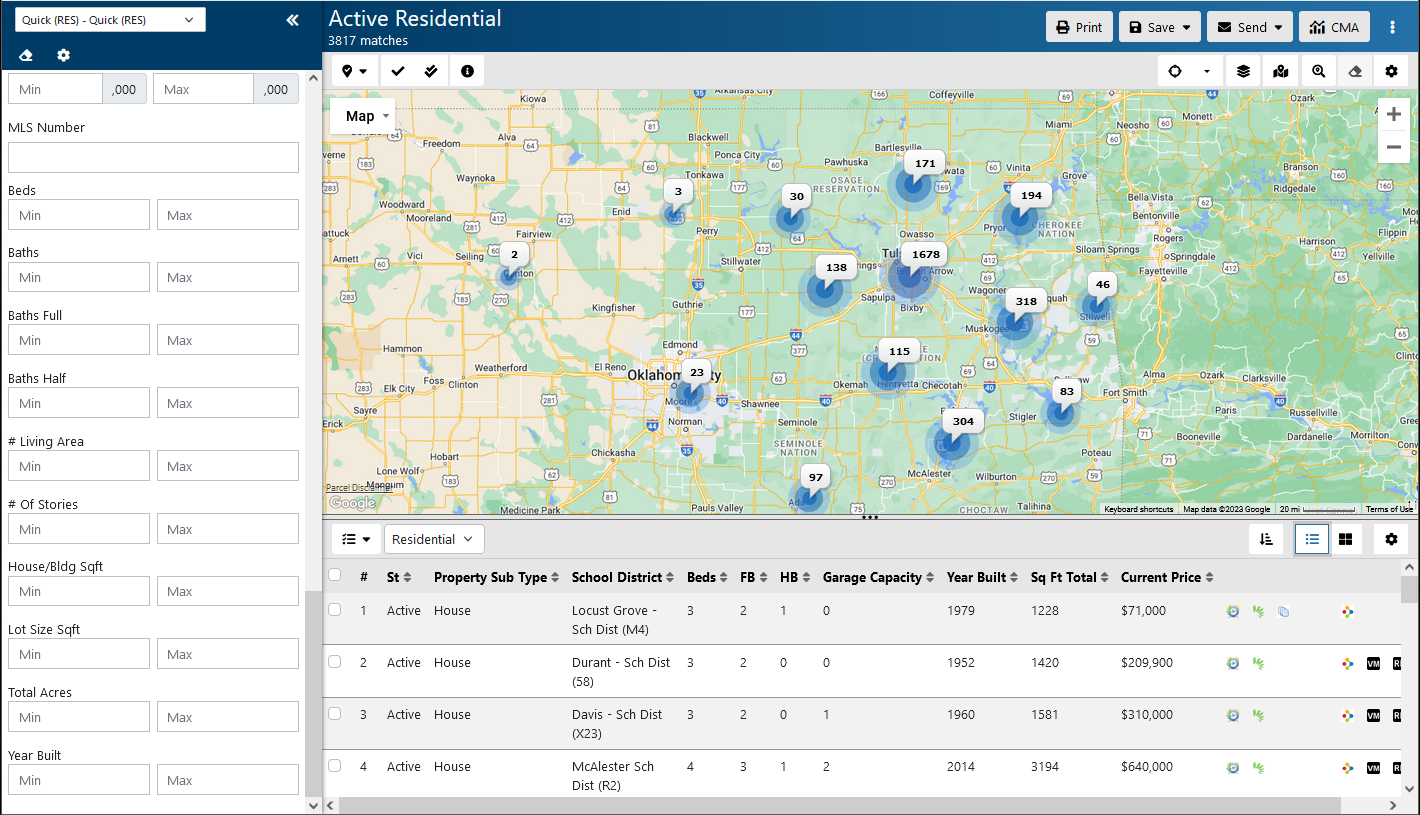Select checkbox for listing row 1
Image resolution: width=1420 pixels, height=815 pixels.
click(x=335, y=610)
